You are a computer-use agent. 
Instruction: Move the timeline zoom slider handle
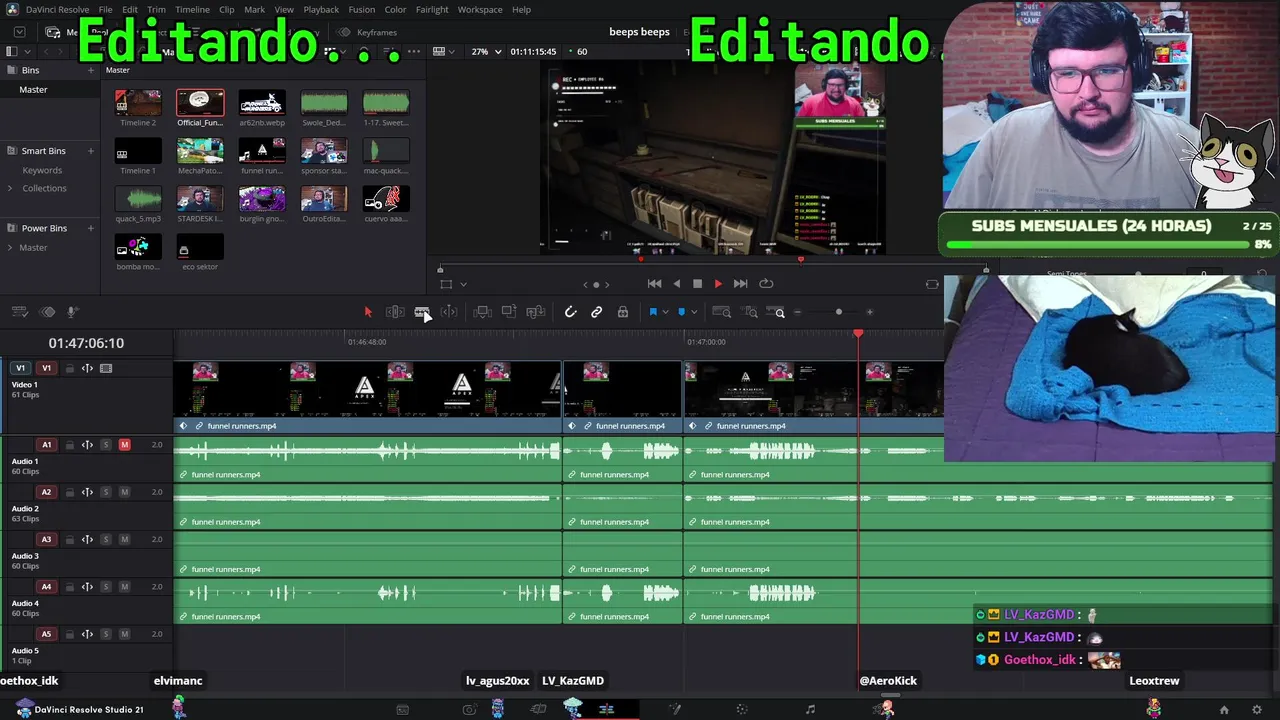tap(839, 312)
